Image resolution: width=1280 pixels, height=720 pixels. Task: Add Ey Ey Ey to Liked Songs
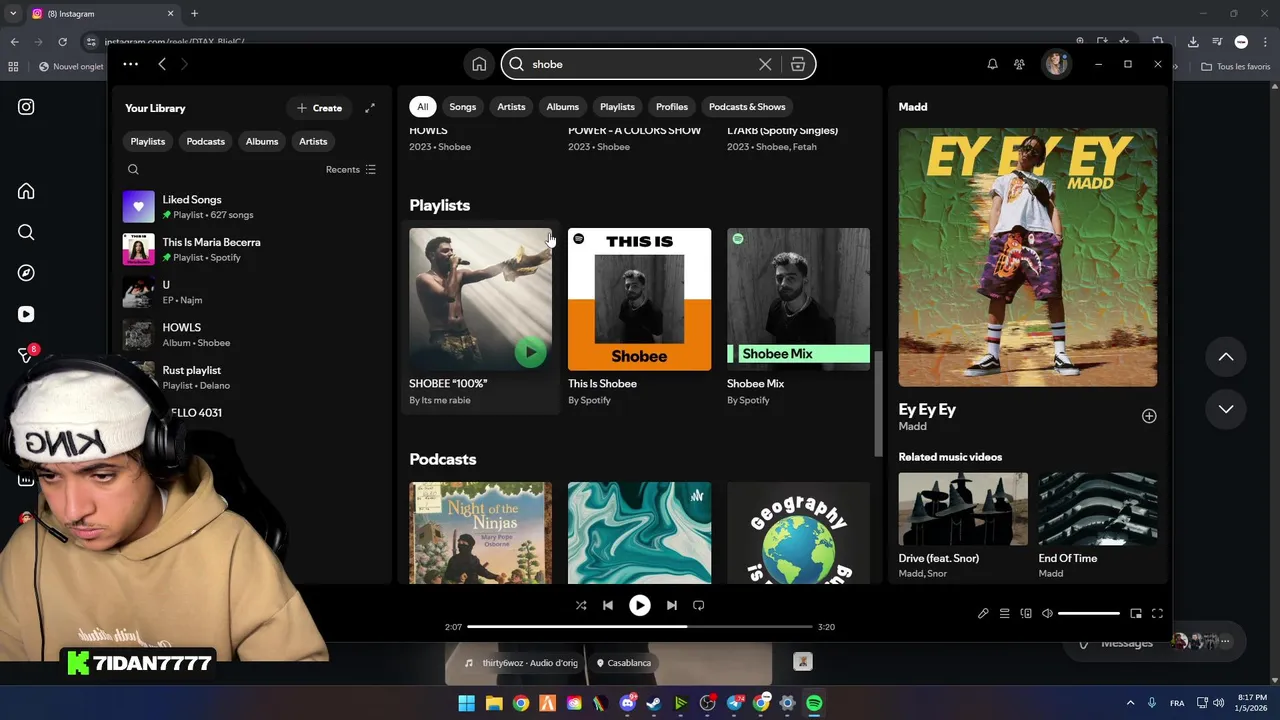(x=1149, y=416)
